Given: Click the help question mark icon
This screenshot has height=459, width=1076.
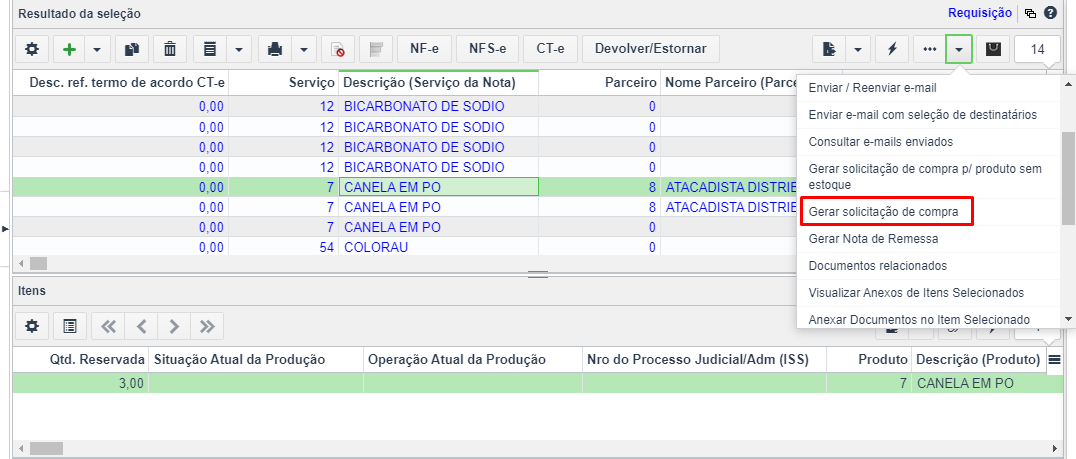Looking at the screenshot, I should 1050,12.
